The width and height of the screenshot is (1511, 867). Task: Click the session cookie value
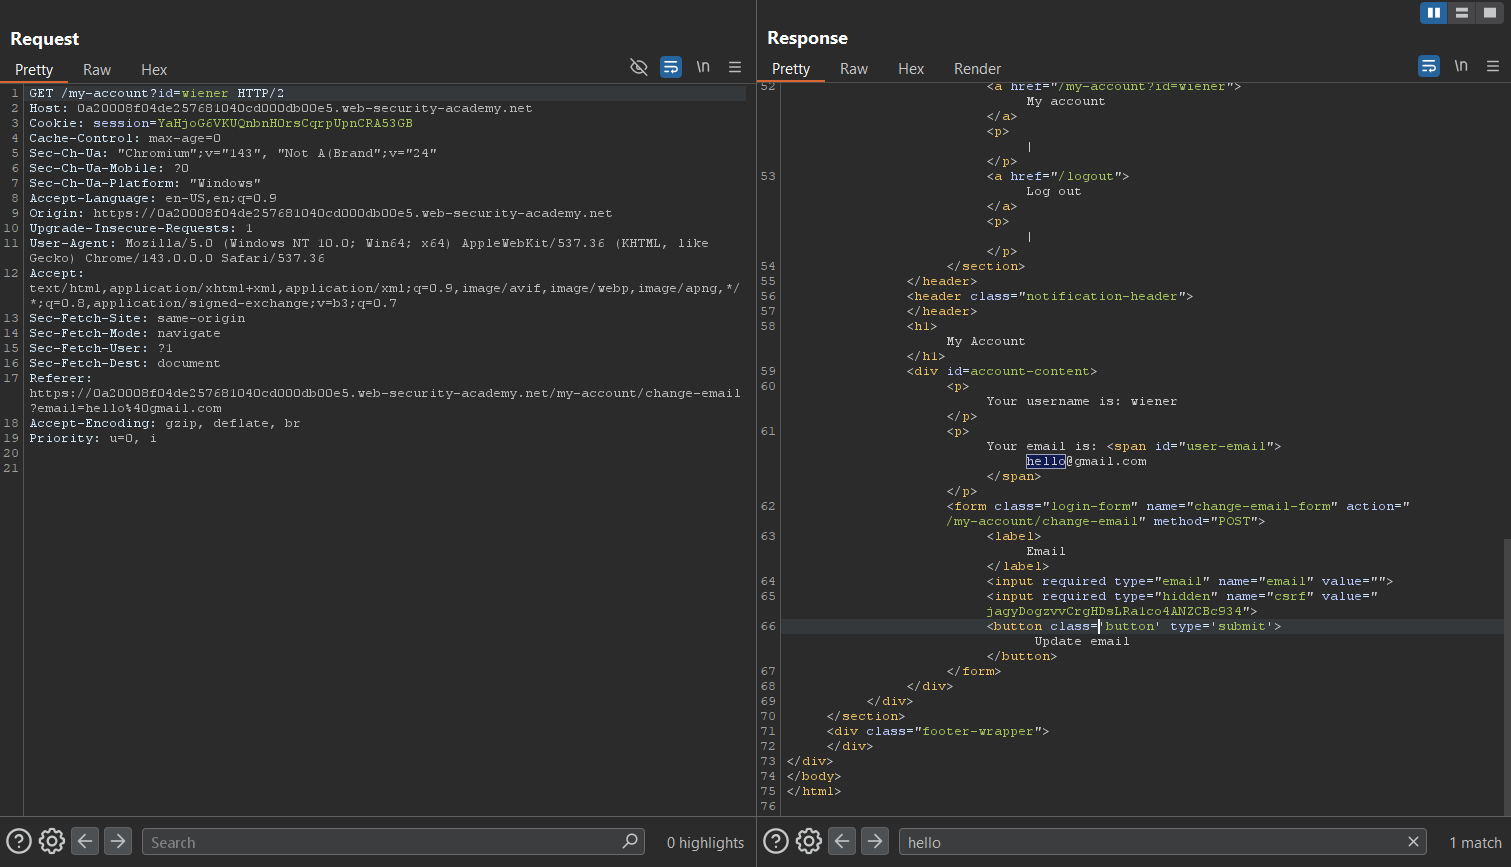285,123
